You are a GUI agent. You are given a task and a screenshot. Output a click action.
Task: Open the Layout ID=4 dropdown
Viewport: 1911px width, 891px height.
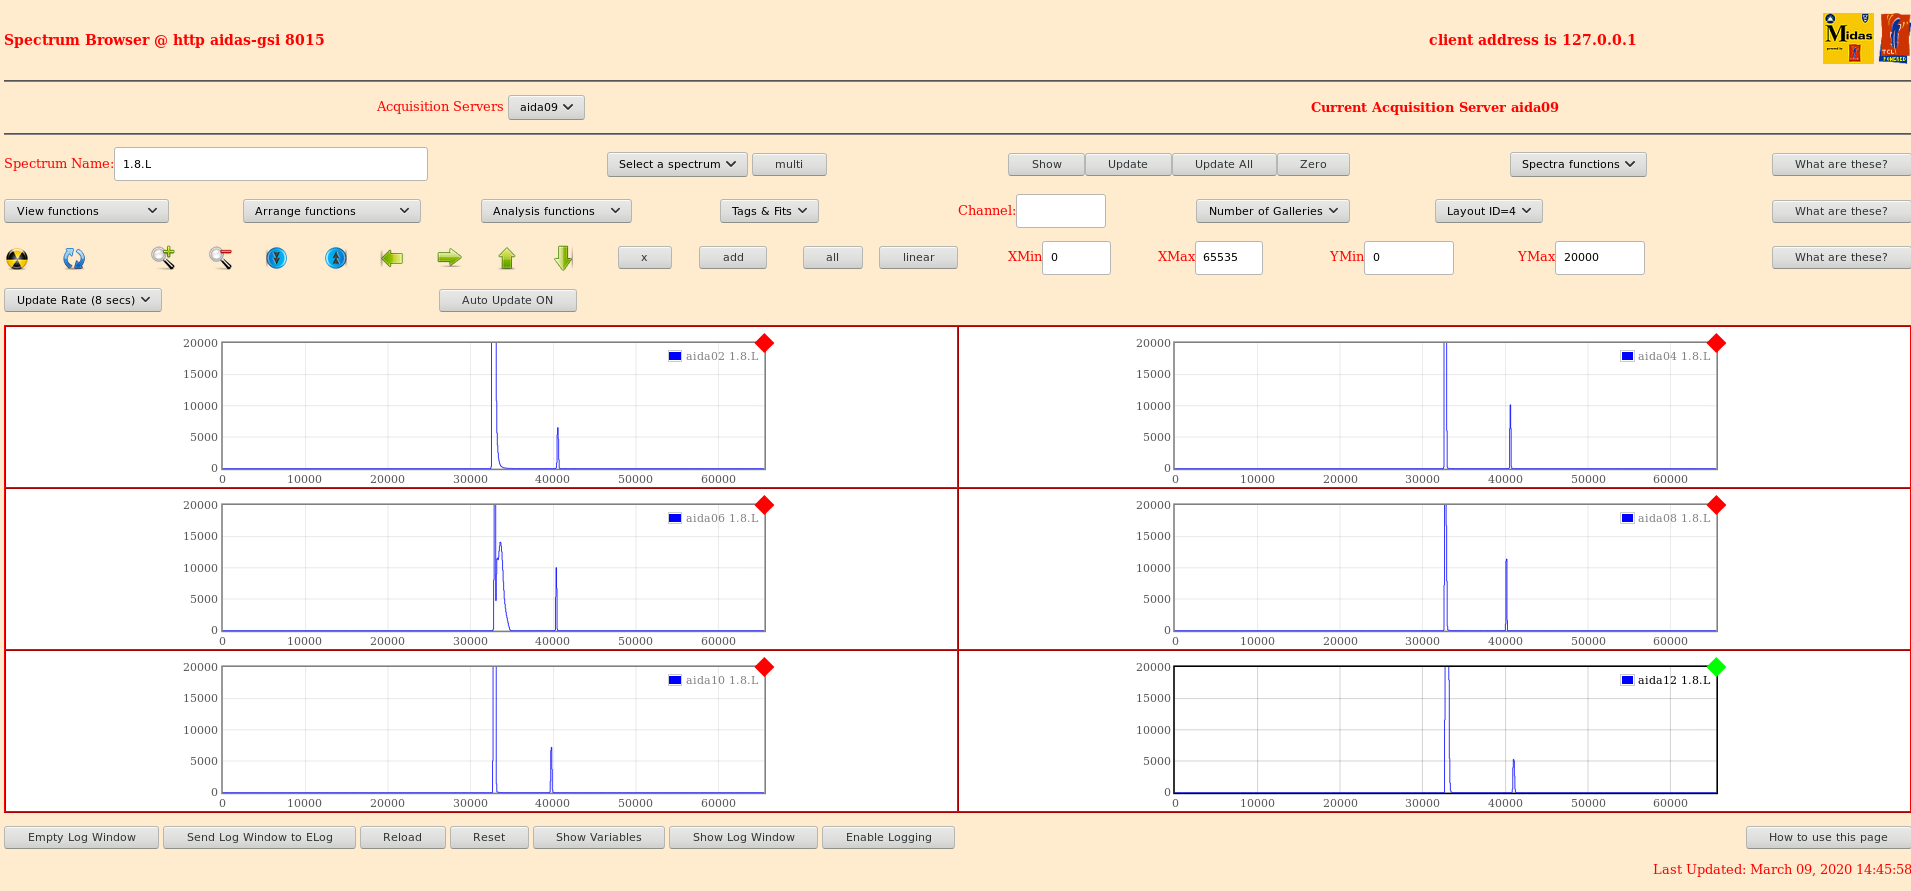tap(1488, 211)
